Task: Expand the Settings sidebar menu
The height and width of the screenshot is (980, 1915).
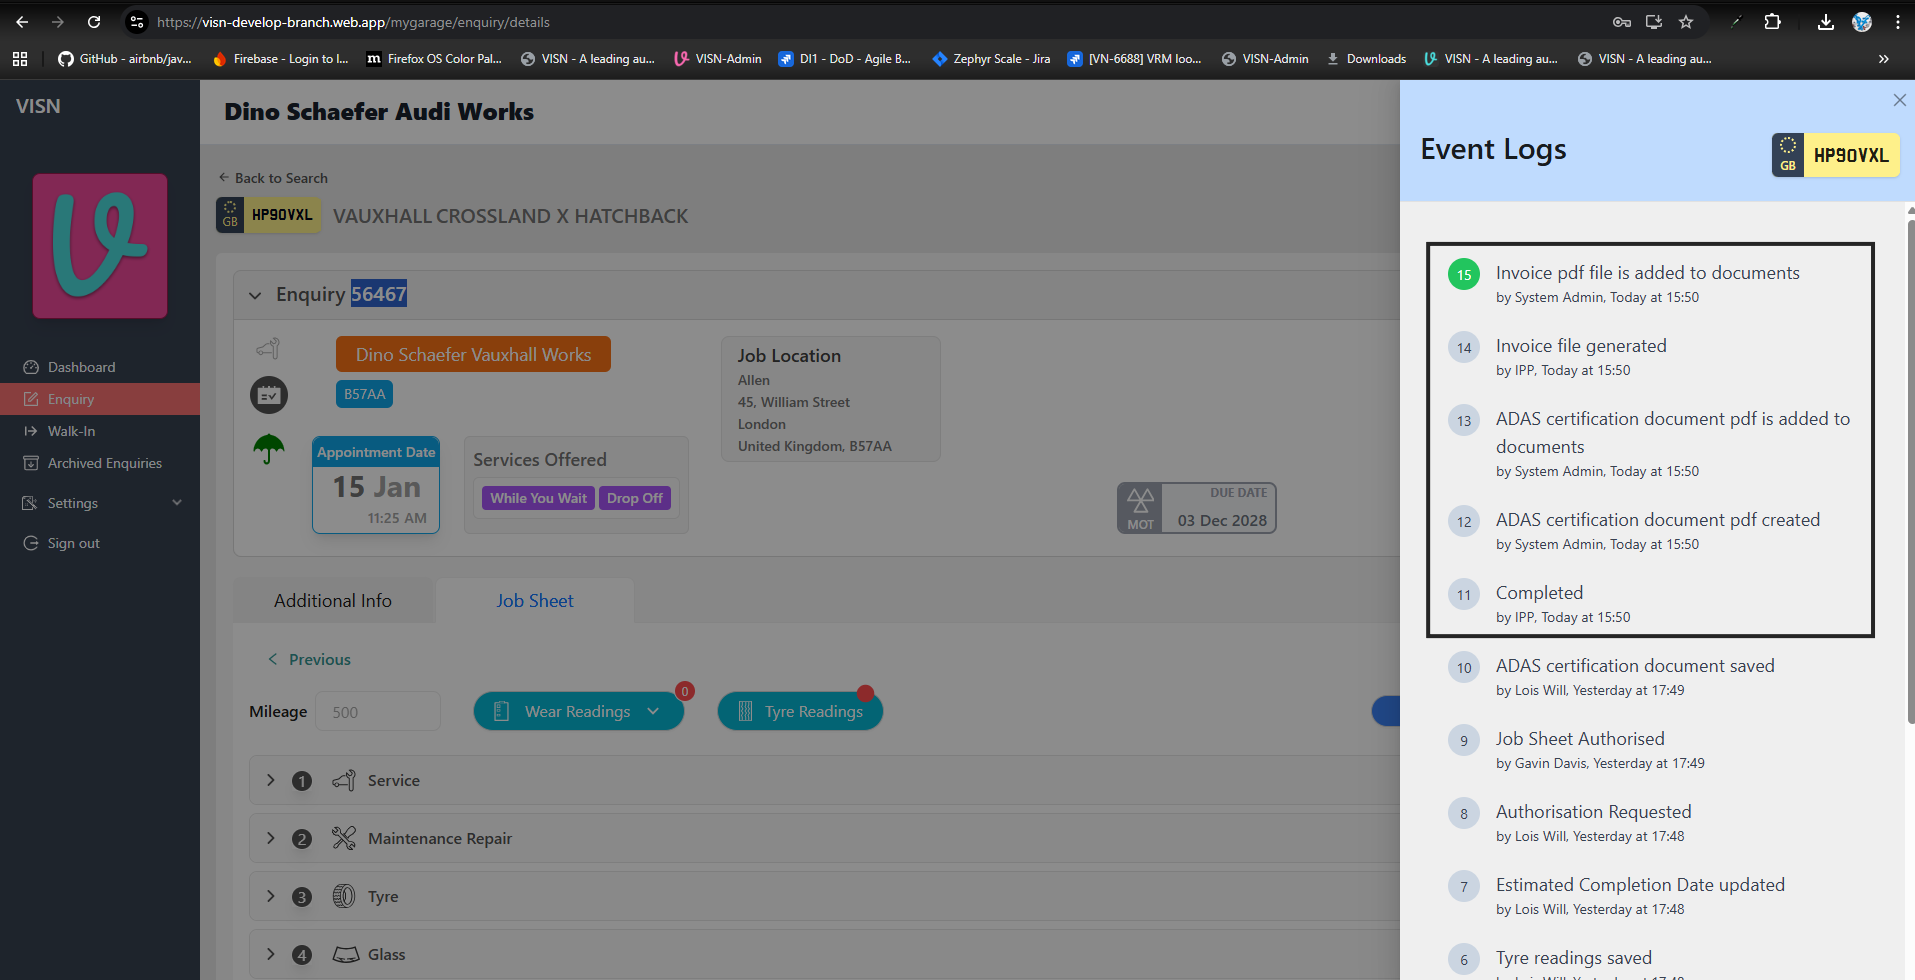Action: [100, 503]
